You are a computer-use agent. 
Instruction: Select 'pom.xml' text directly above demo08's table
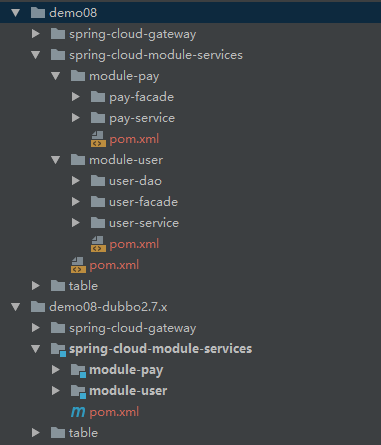pyautogui.click(x=114, y=266)
